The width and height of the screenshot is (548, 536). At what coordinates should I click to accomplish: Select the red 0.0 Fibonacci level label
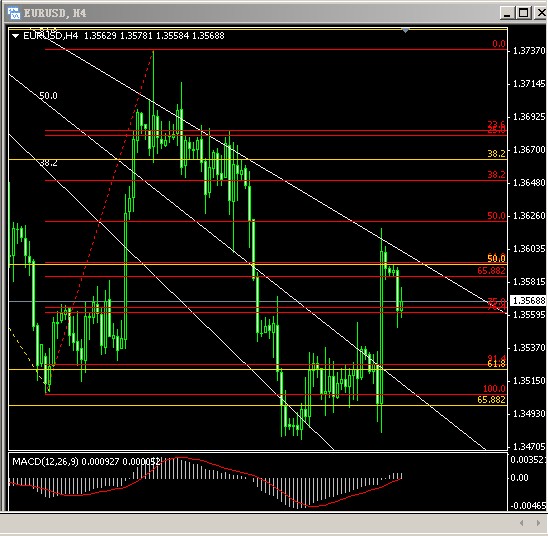499,44
